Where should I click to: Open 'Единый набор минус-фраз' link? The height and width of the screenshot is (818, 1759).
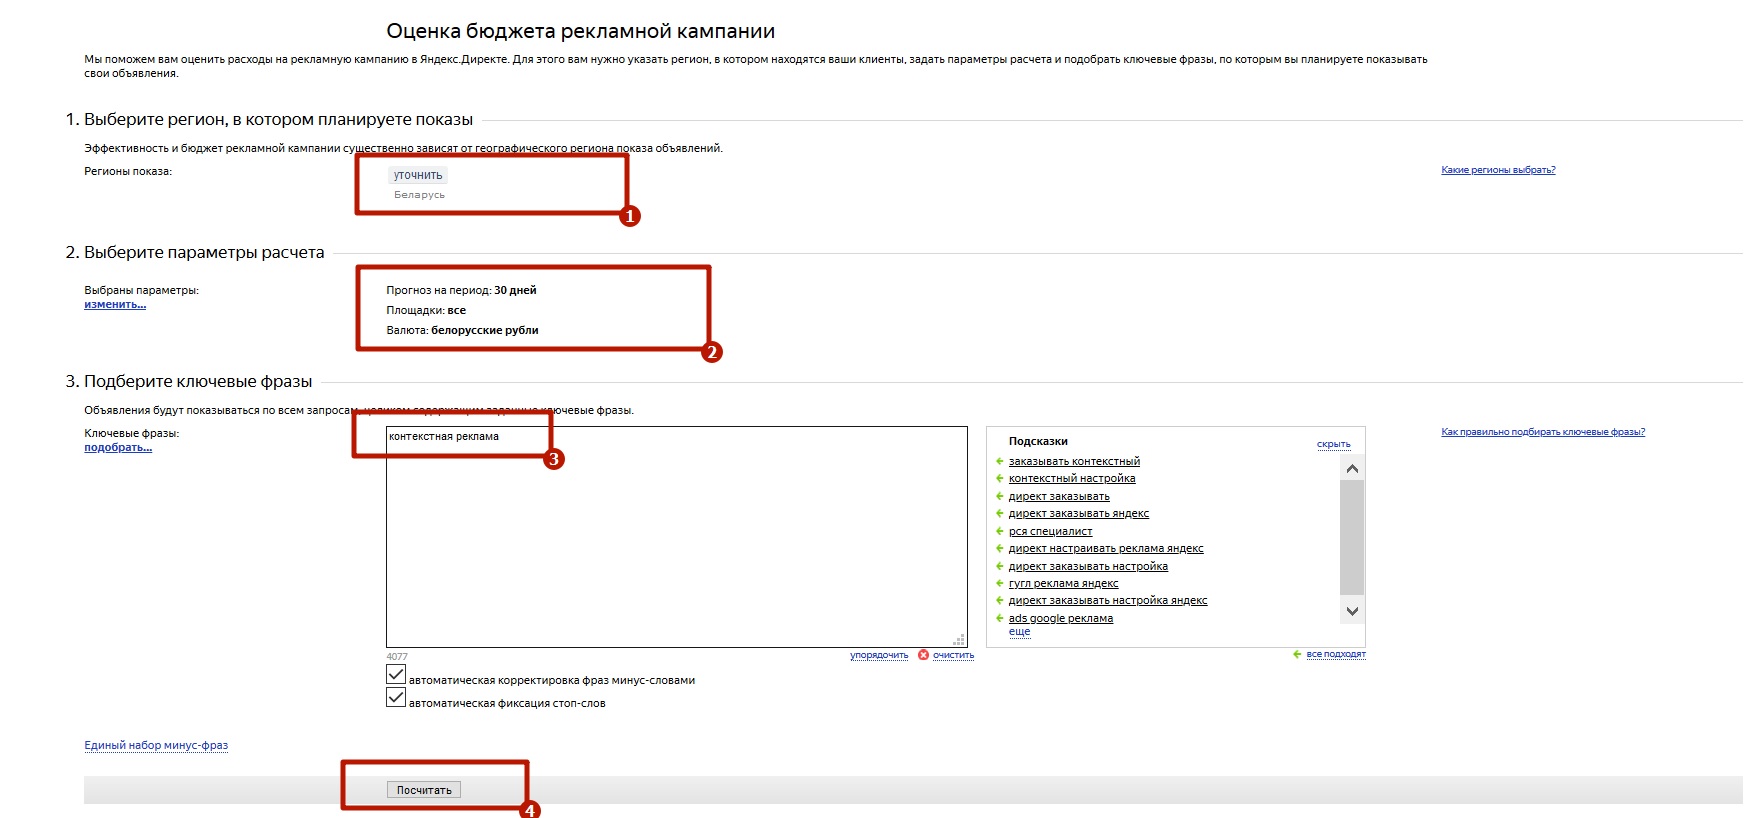(156, 745)
